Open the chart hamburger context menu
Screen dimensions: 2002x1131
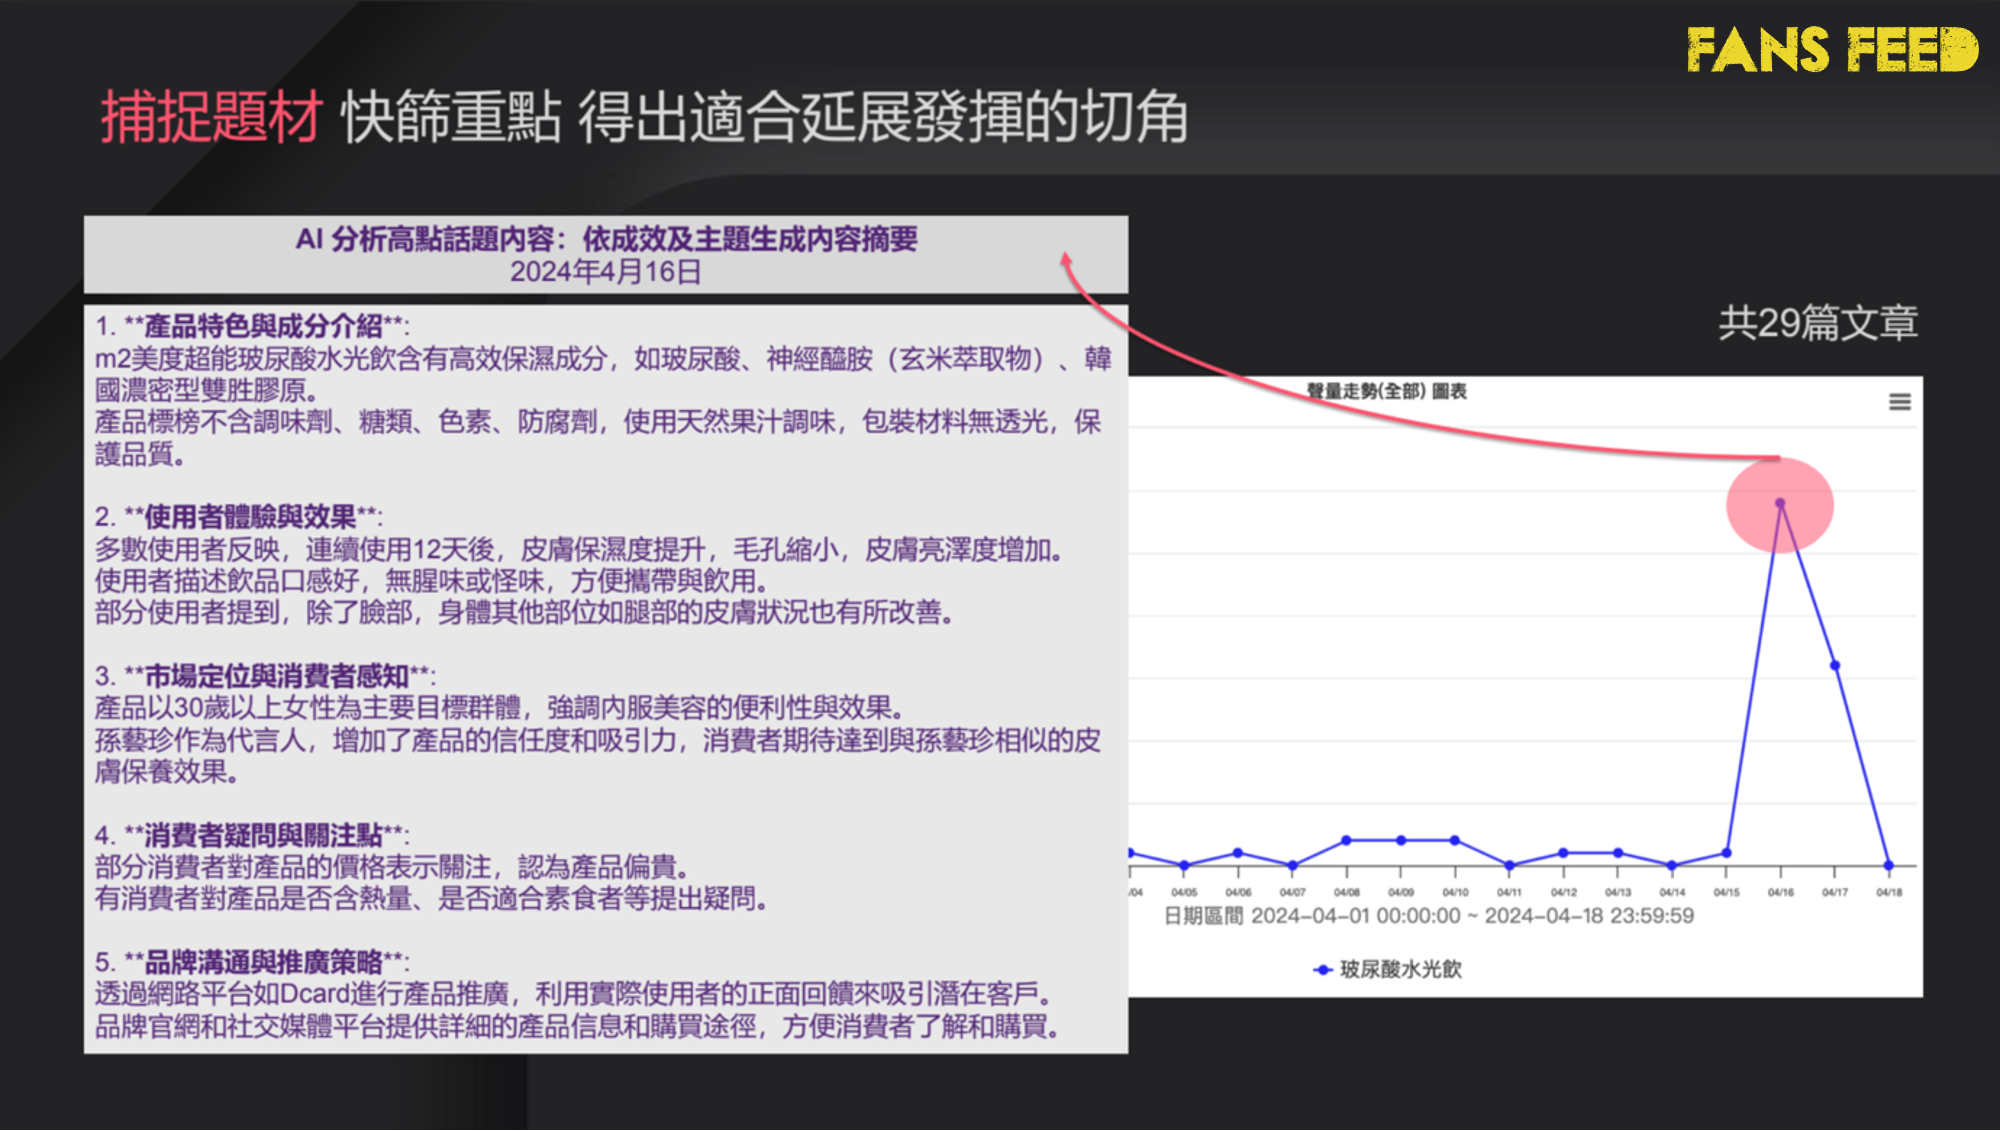tap(1901, 402)
